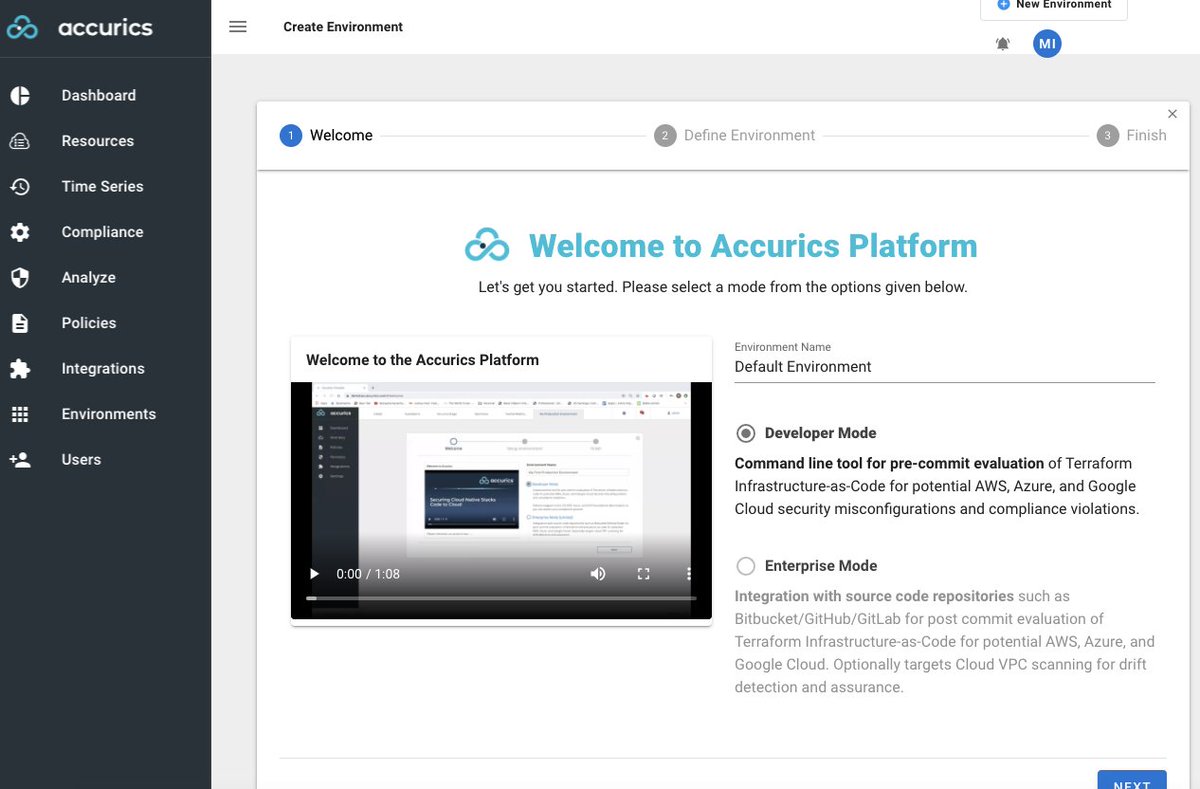1200x789 pixels.
Task: Select the Enterprise Mode radio button
Action: pos(746,566)
